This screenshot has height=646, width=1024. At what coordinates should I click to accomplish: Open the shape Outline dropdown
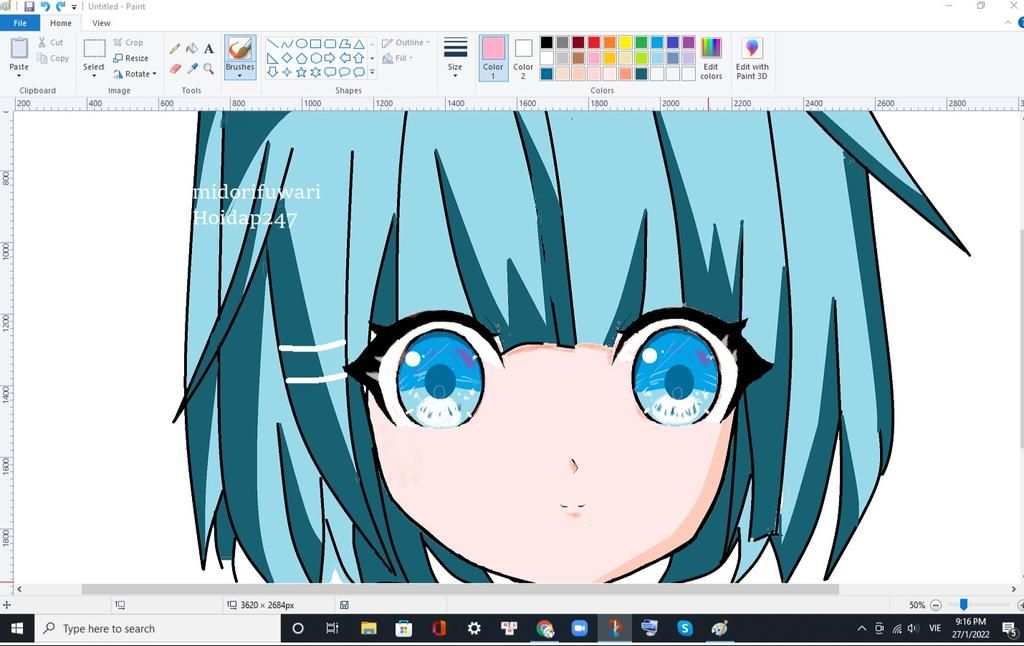(406, 42)
